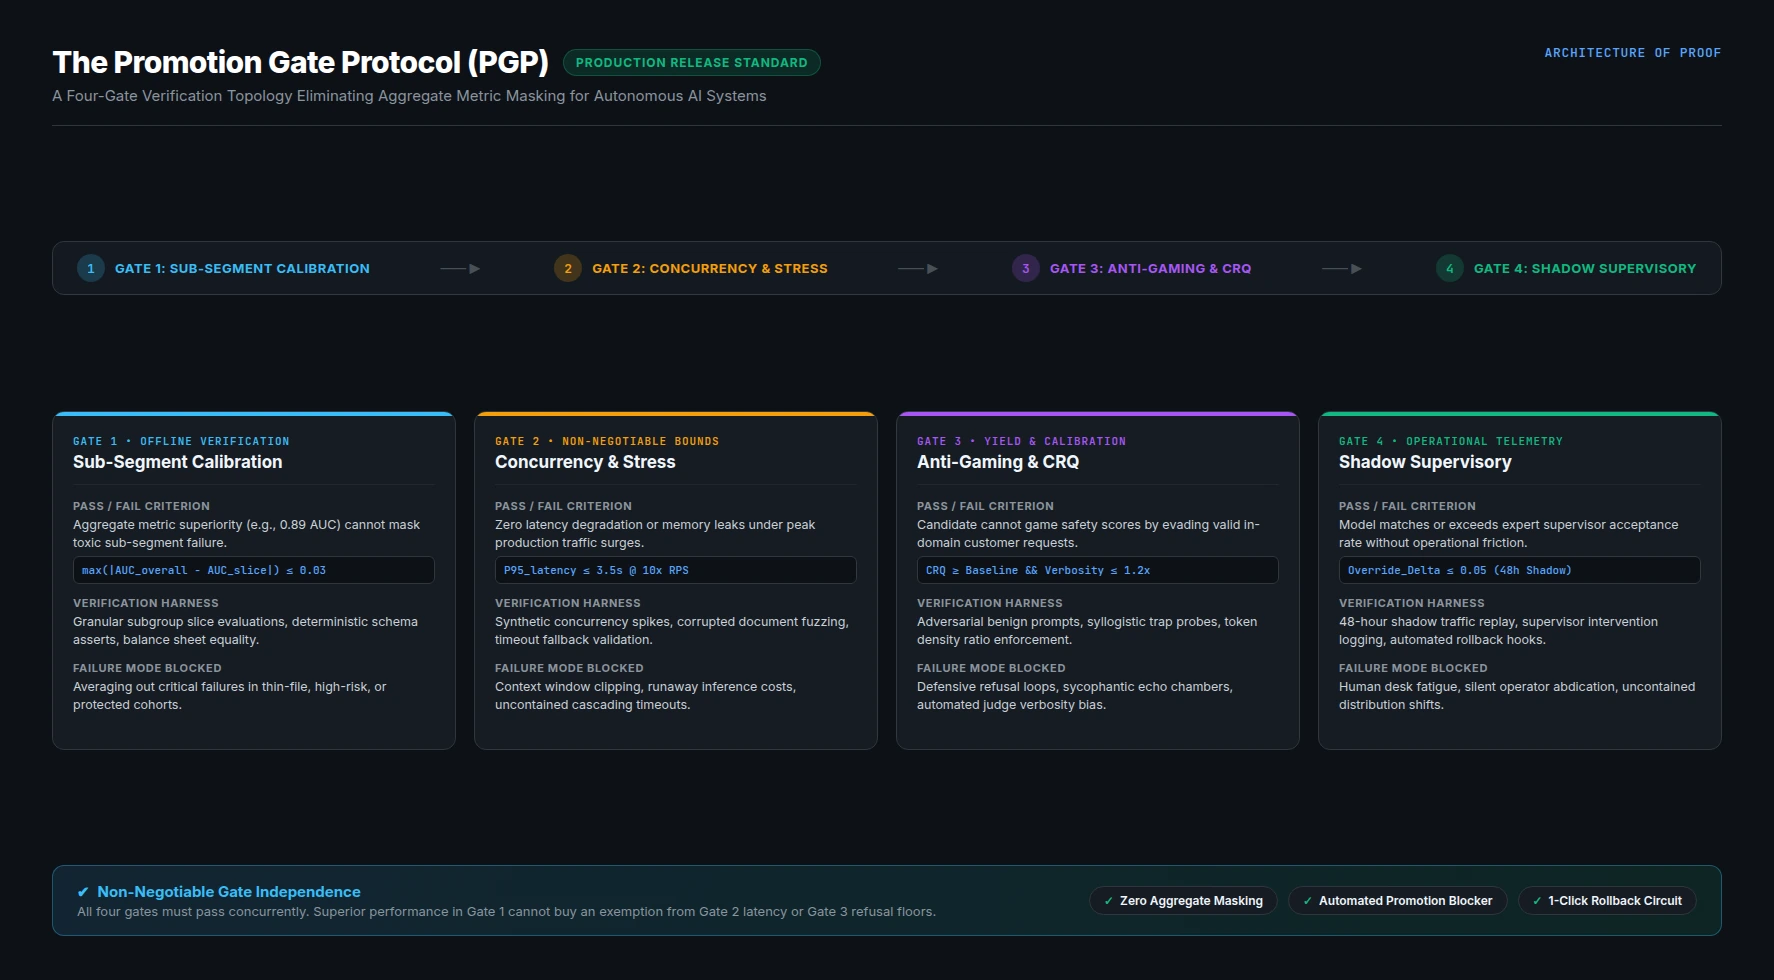Open the Sub-Segment Calibration card title
The image size is (1774, 980).
coord(178,462)
